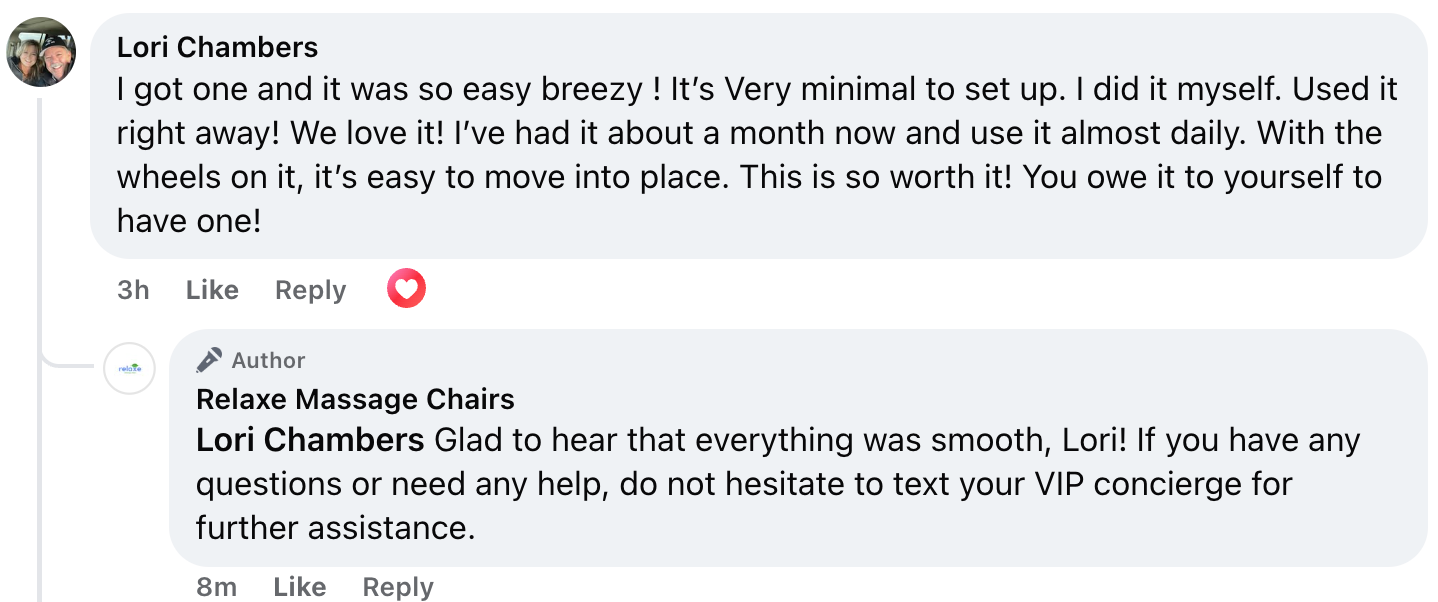The width and height of the screenshot is (1438, 602).
Task: Click the Lori Chambers mention in reply
Action: (310, 440)
